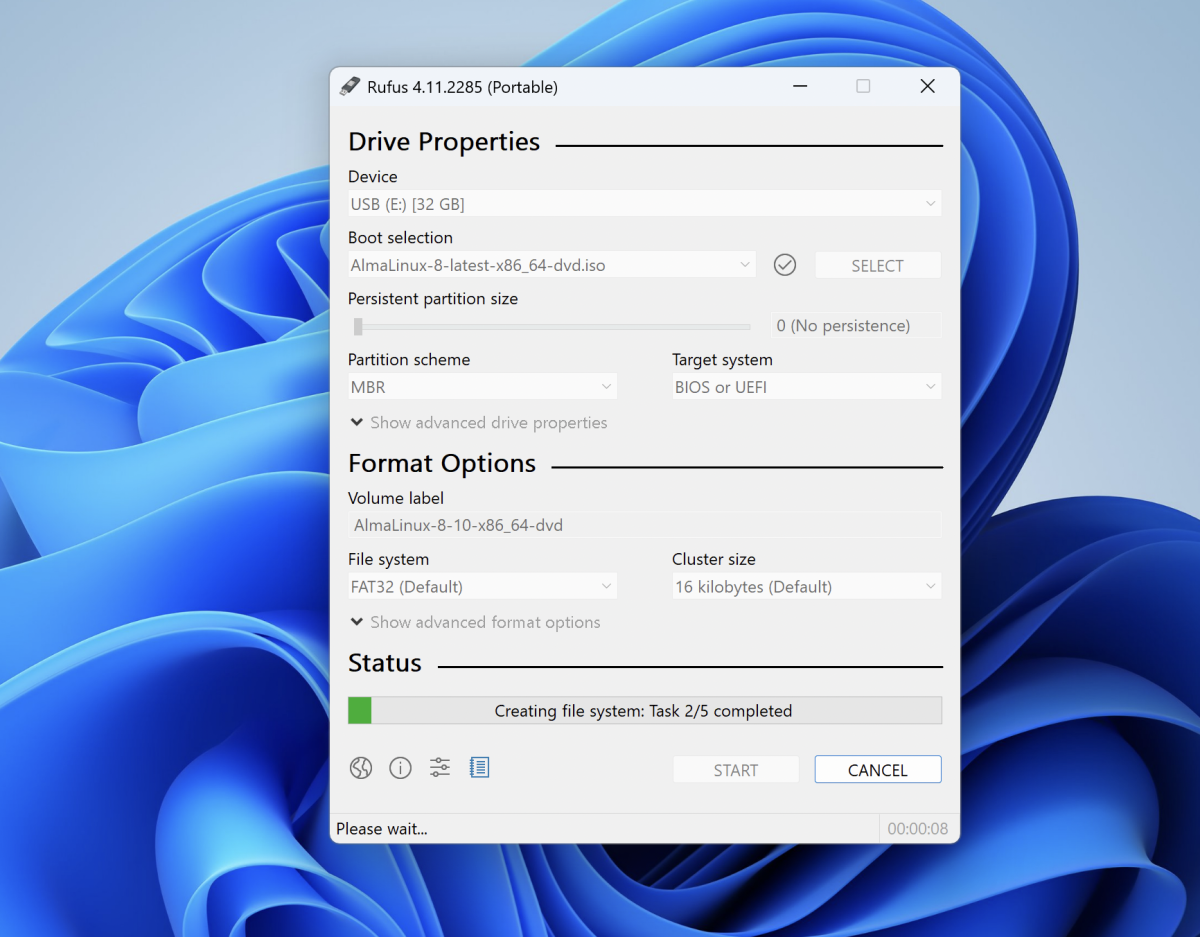Open the Device dropdown USB (E:)
Screen dimensions: 1200x937
(x=644, y=204)
